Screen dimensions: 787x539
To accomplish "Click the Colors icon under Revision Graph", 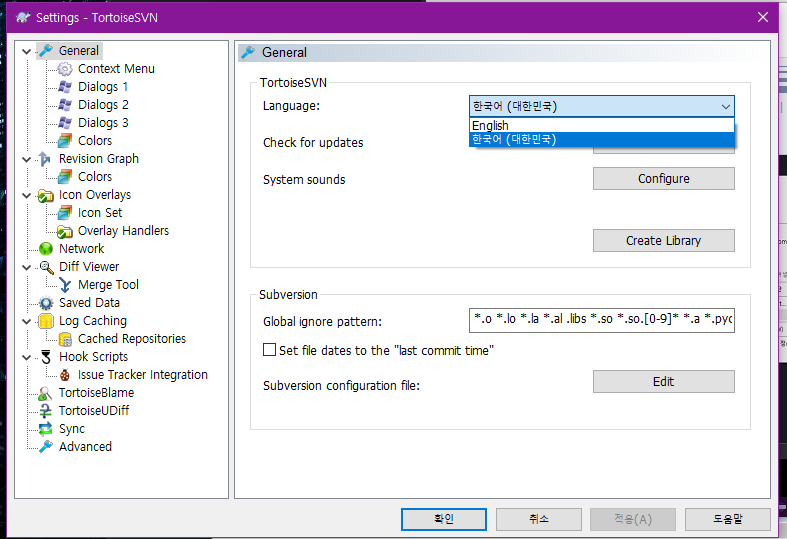I will coord(65,177).
